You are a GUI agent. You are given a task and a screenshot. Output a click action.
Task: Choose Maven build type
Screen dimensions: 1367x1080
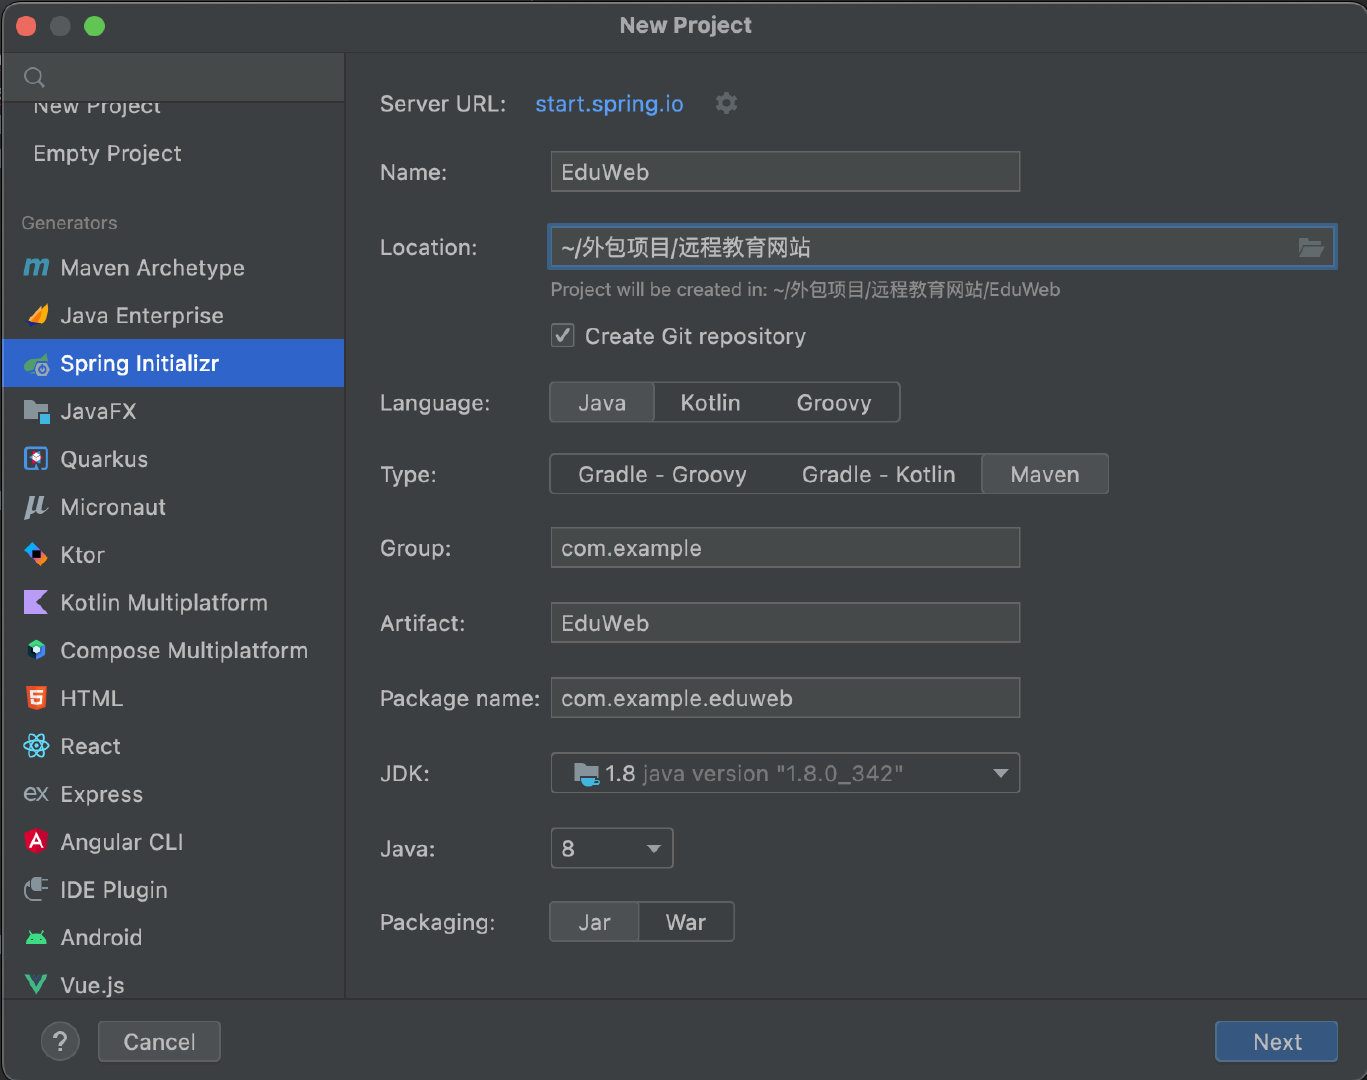point(1045,474)
